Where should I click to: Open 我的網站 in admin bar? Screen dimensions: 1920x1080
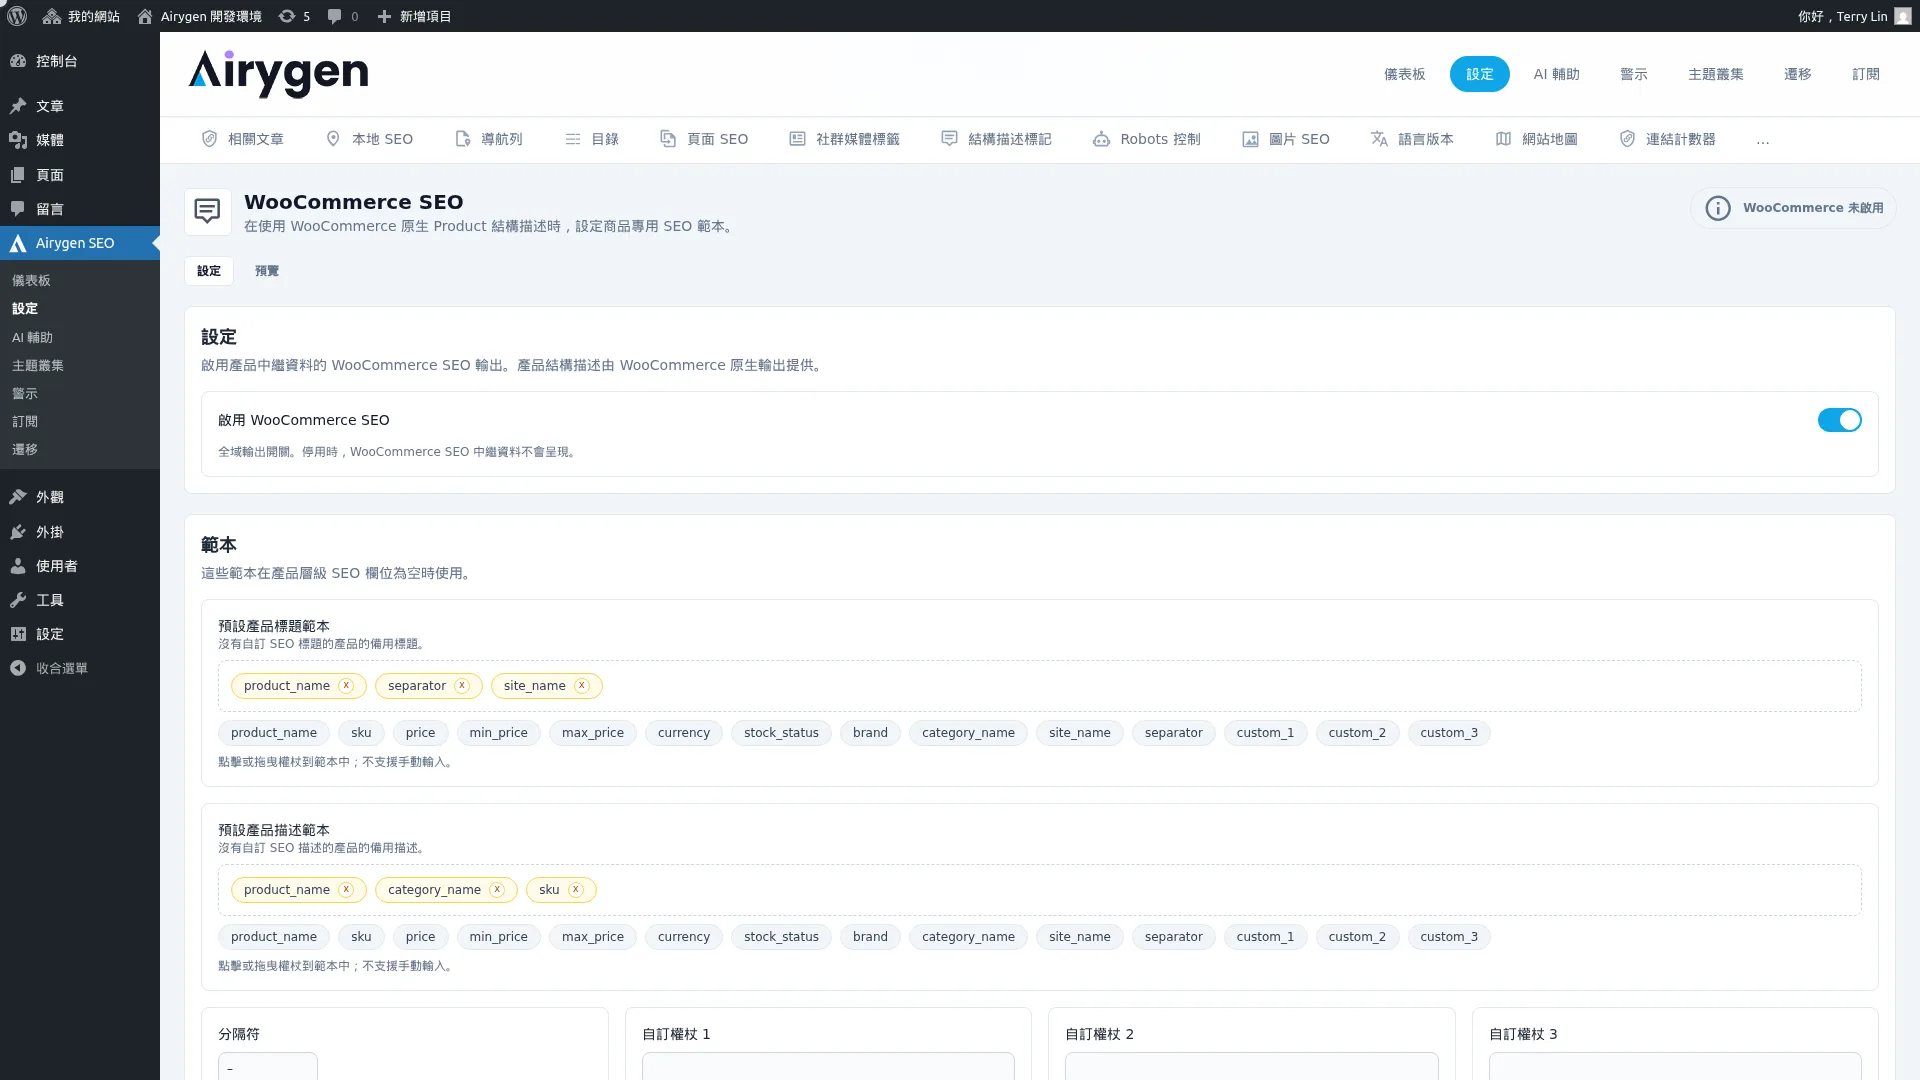coord(81,16)
